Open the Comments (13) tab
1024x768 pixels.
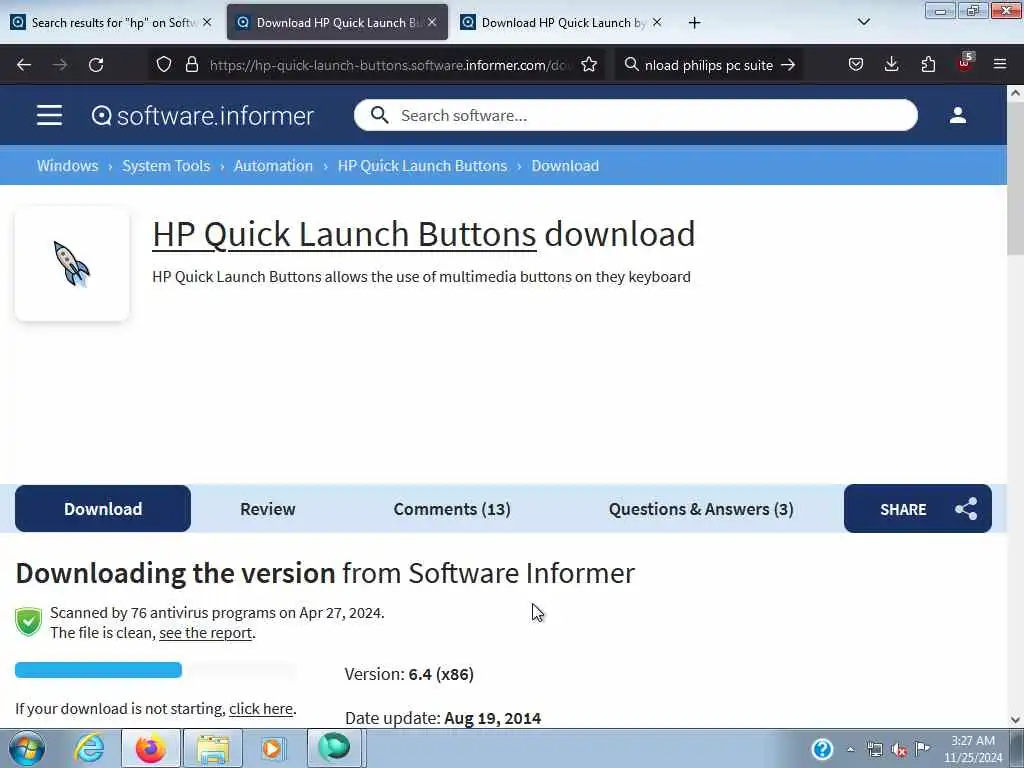(x=452, y=509)
